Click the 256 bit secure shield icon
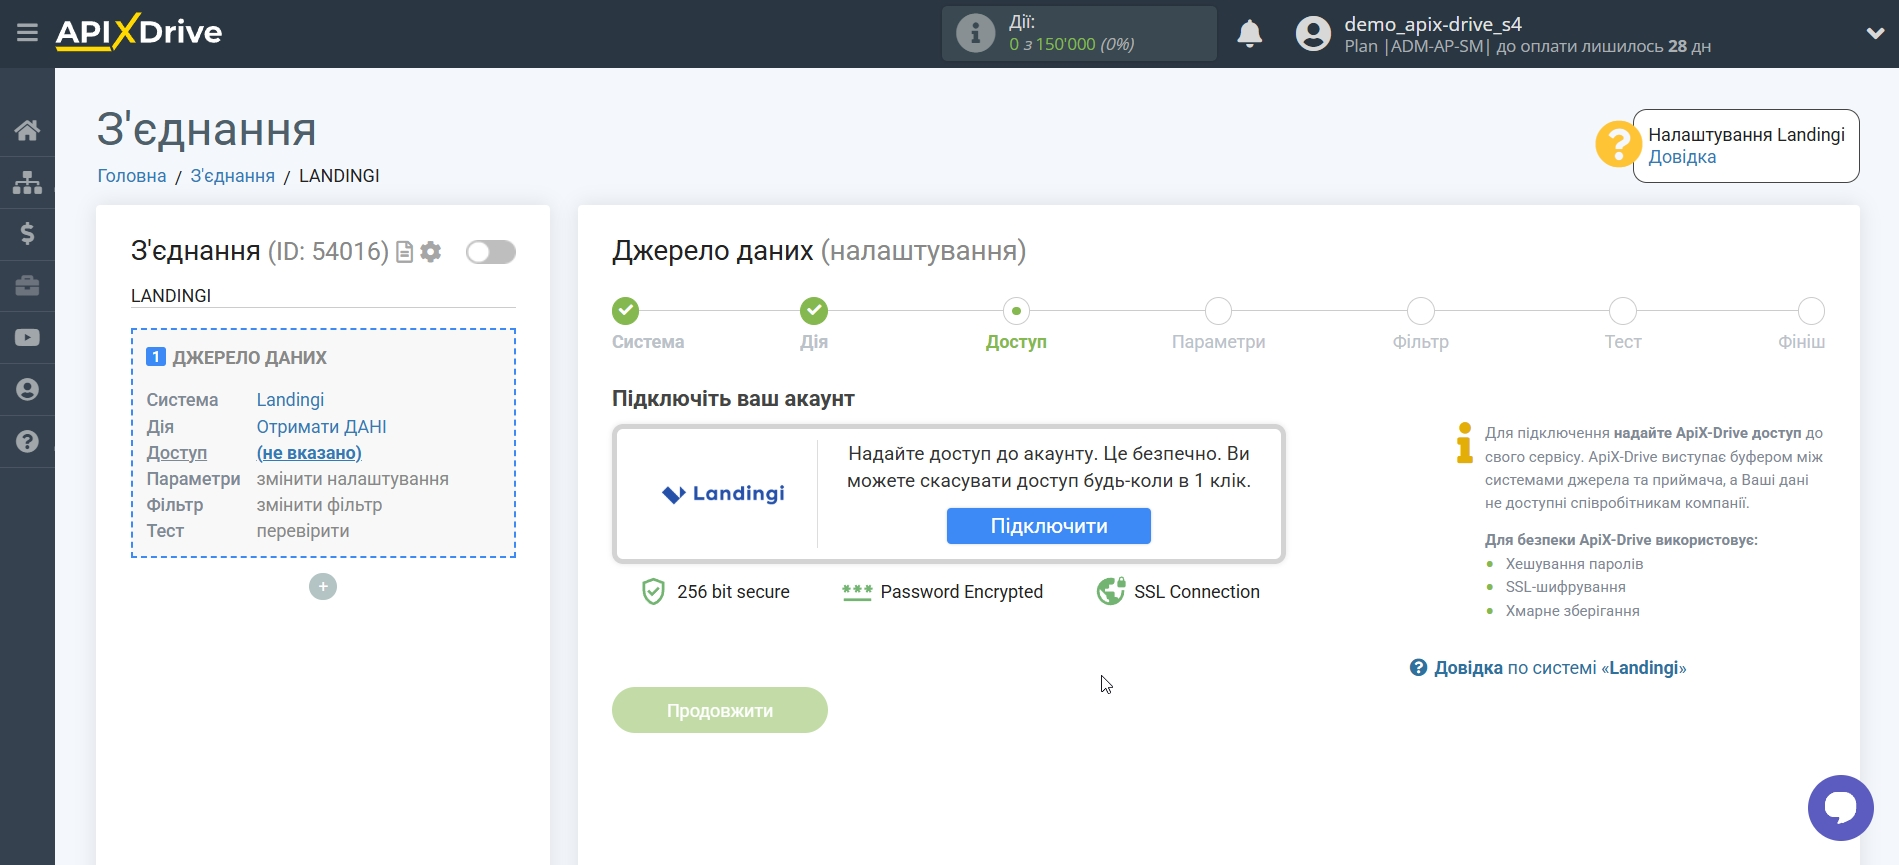This screenshot has height=865, width=1899. tap(653, 592)
